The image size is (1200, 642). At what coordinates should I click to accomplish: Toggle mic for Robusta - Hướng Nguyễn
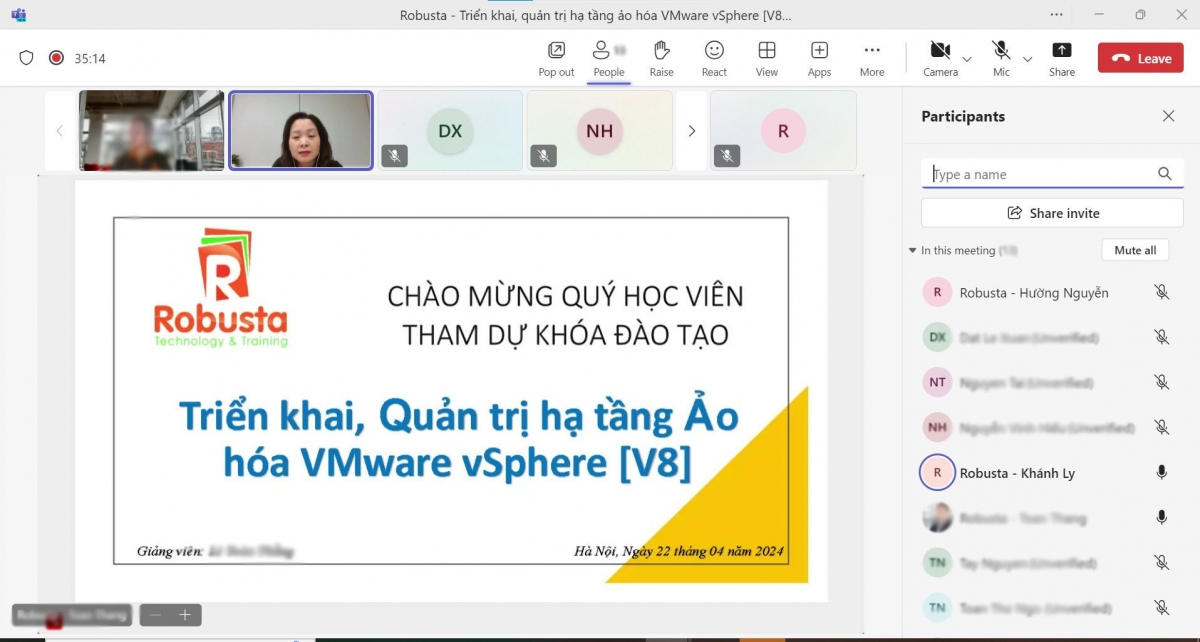(x=1161, y=293)
